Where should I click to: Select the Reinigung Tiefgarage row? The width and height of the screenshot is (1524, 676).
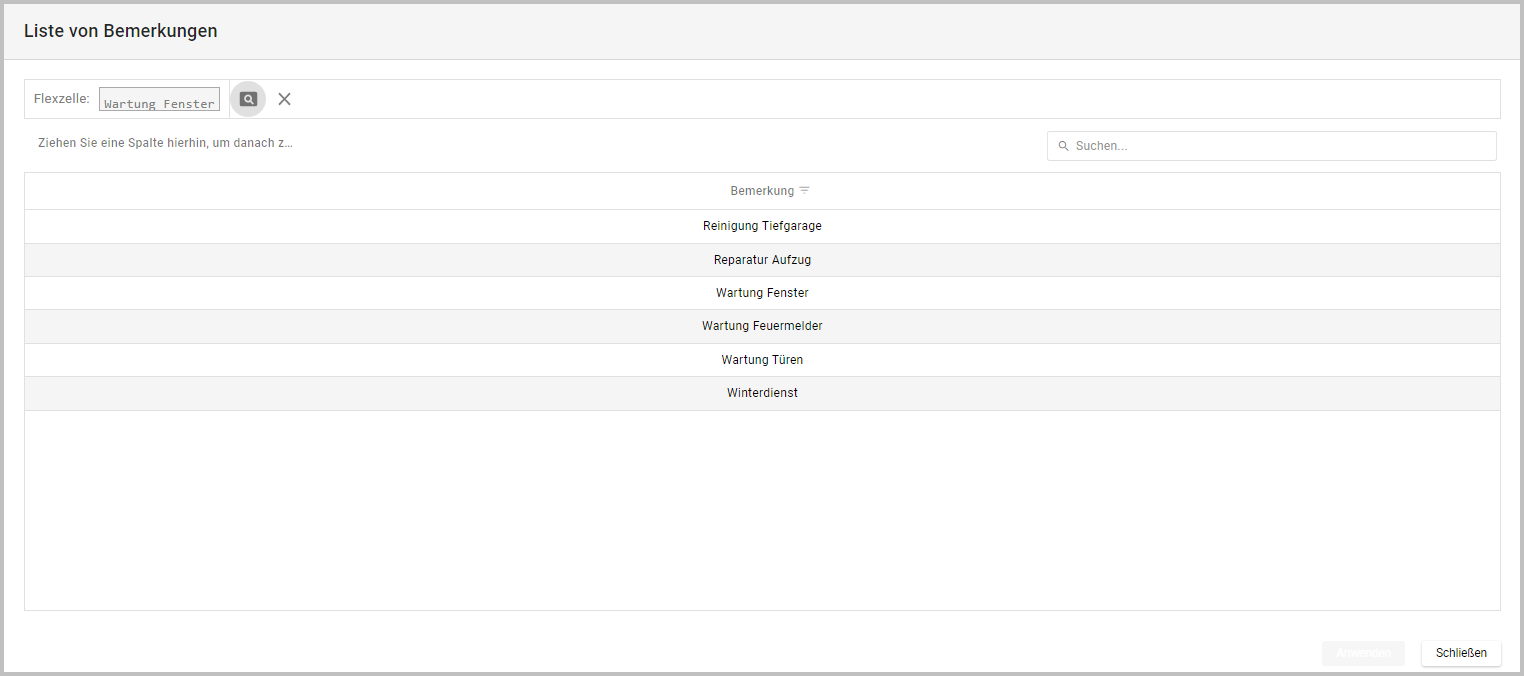pos(762,226)
